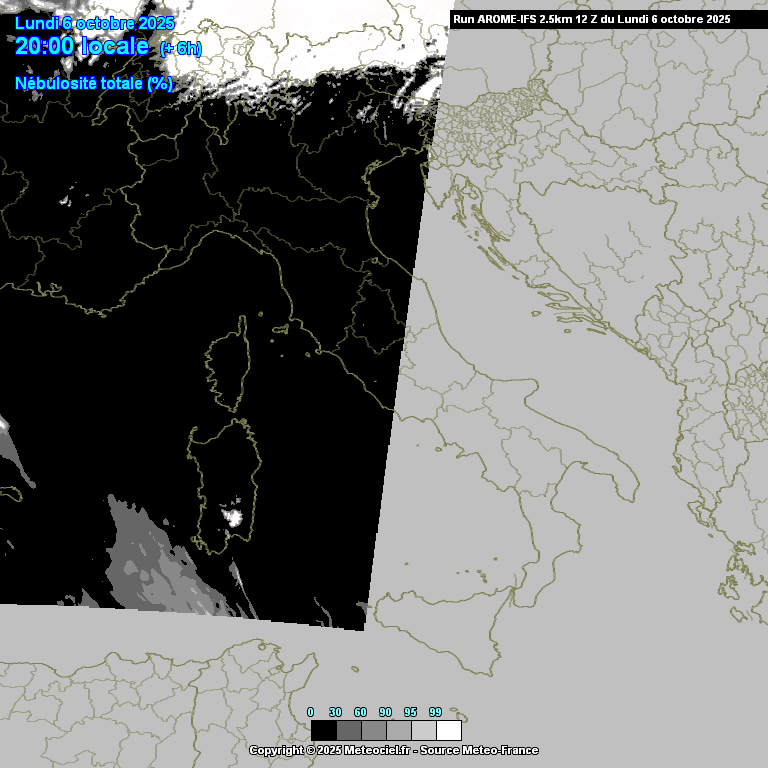Select the dark gray 30% legend swatch
Screen dimensions: 768x768
coord(348,730)
